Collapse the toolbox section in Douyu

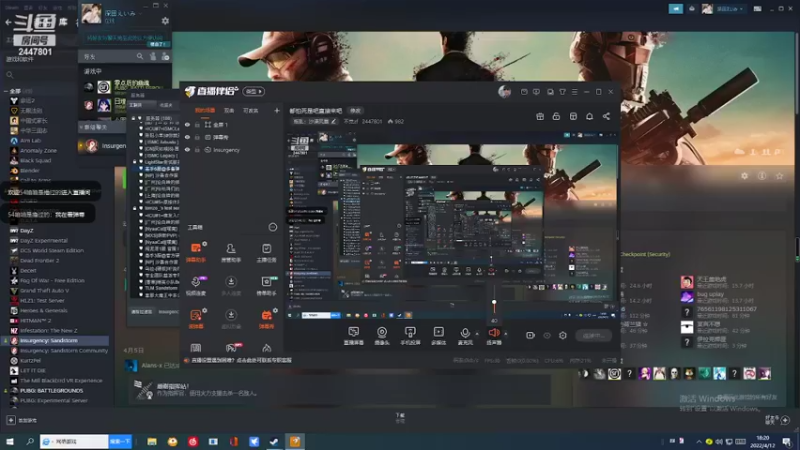coord(272,227)
